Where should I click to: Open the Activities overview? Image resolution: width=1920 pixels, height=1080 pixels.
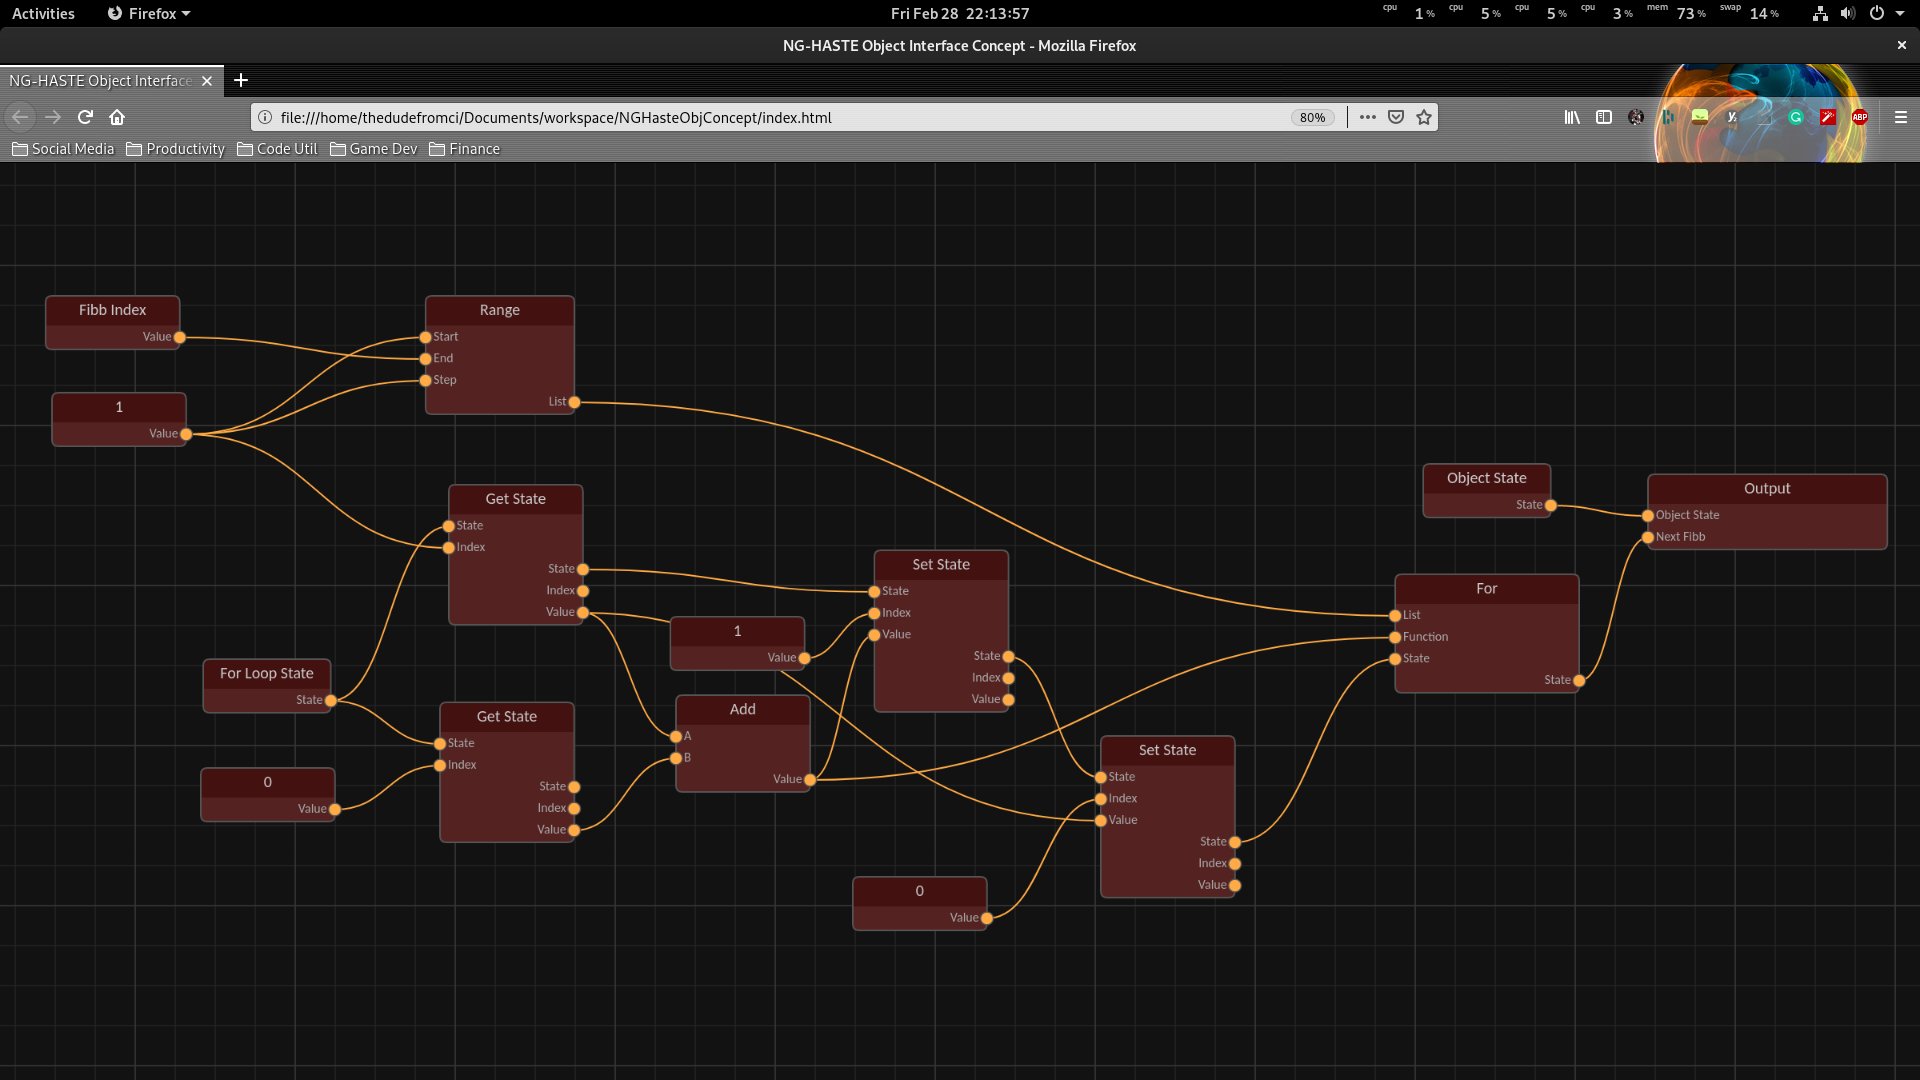pos(43,13)
